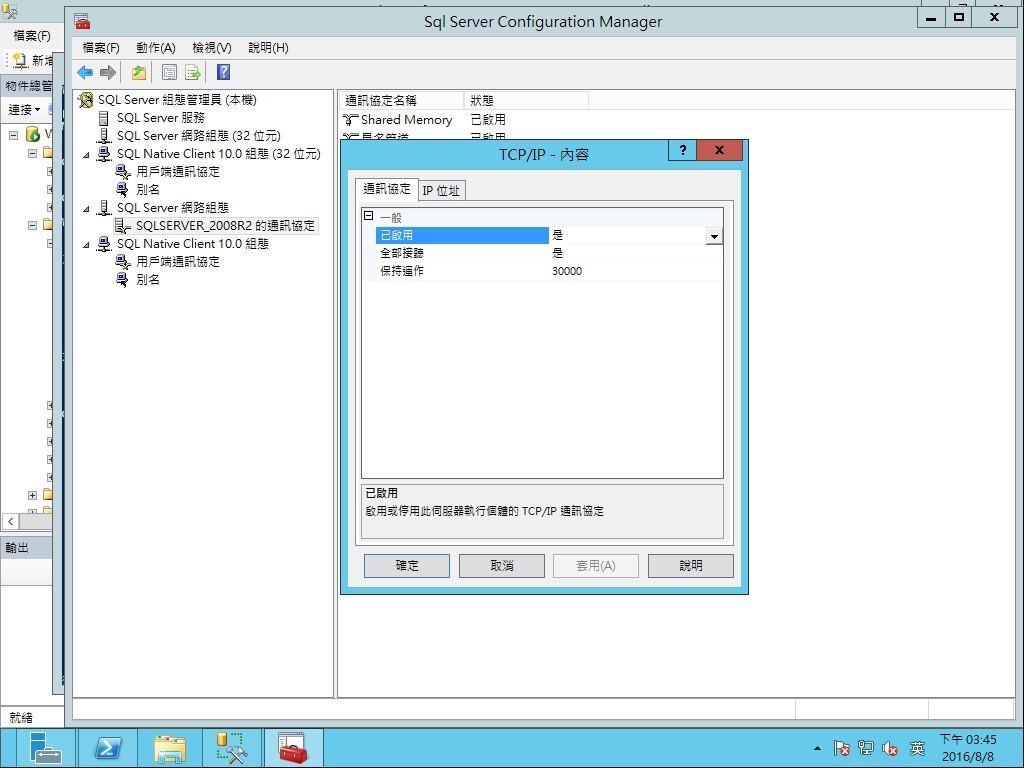Screen dimensions: 1024x768
Task: Minimize the Sql Server Configuration Manager window
Action: (931, 18)
